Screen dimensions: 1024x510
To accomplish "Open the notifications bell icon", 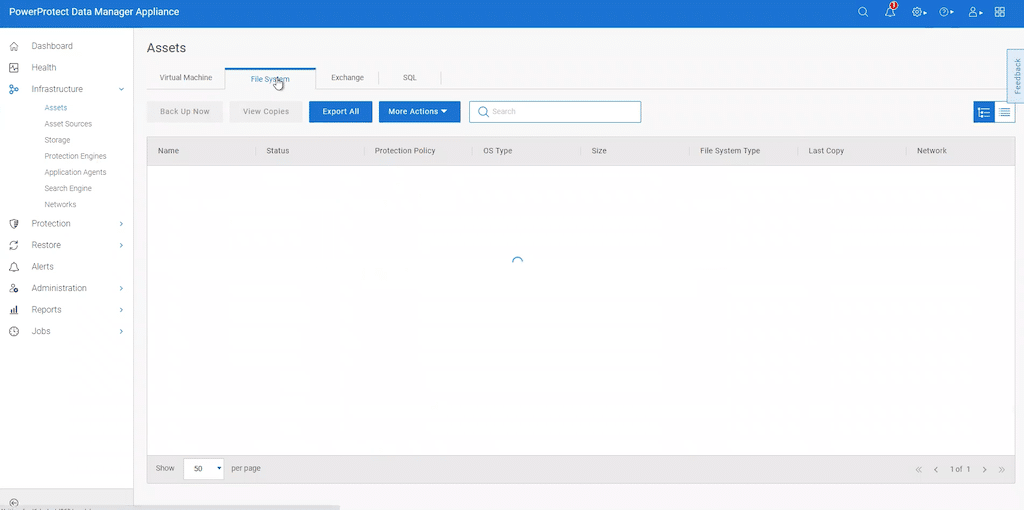I will click(x=890, y=12).
